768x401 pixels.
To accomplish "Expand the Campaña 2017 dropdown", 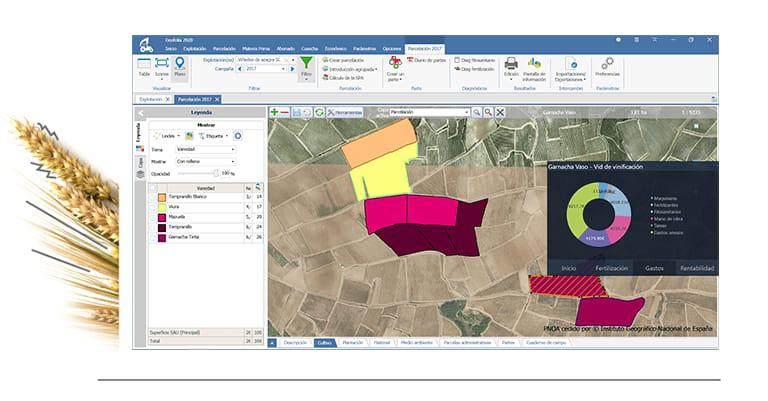I will coord(265,69).
